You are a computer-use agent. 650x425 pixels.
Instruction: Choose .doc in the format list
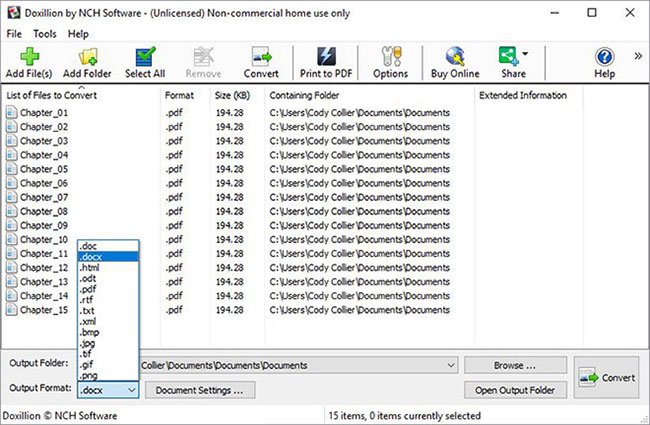108,246
